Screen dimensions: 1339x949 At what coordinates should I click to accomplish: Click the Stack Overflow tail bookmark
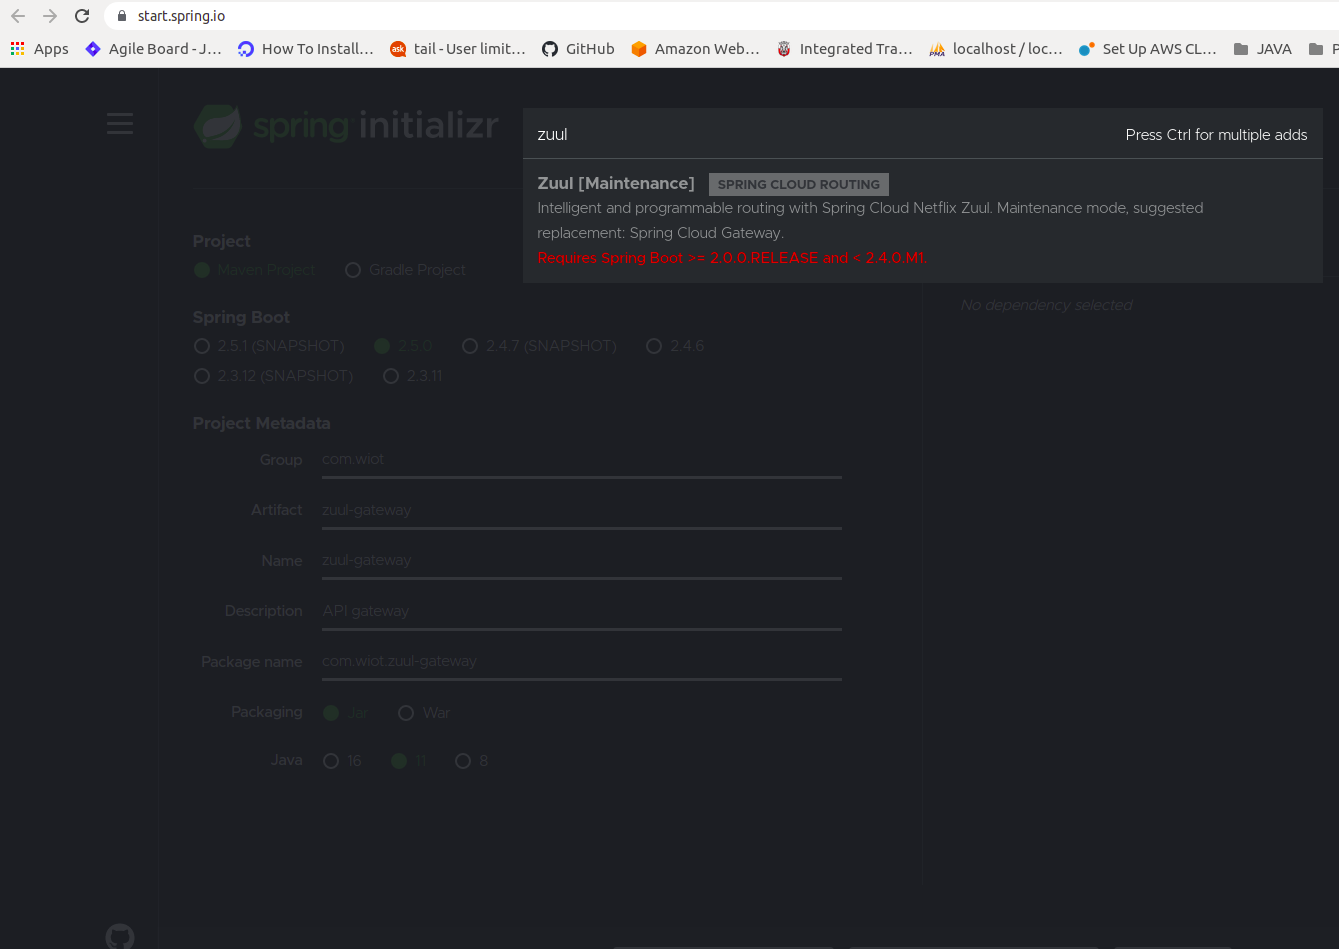[457, 47]
